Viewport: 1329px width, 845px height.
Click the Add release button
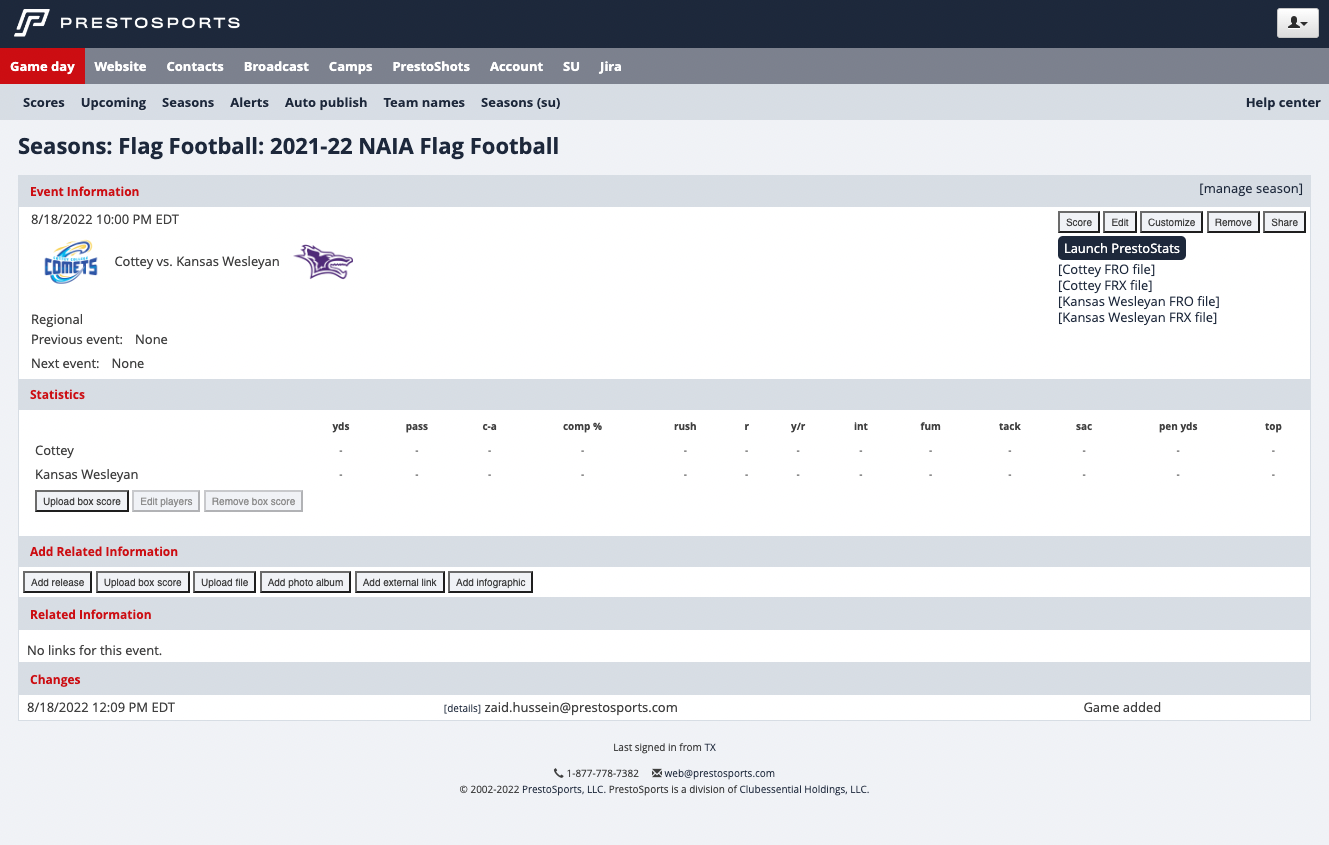click(x=58, y=582)
